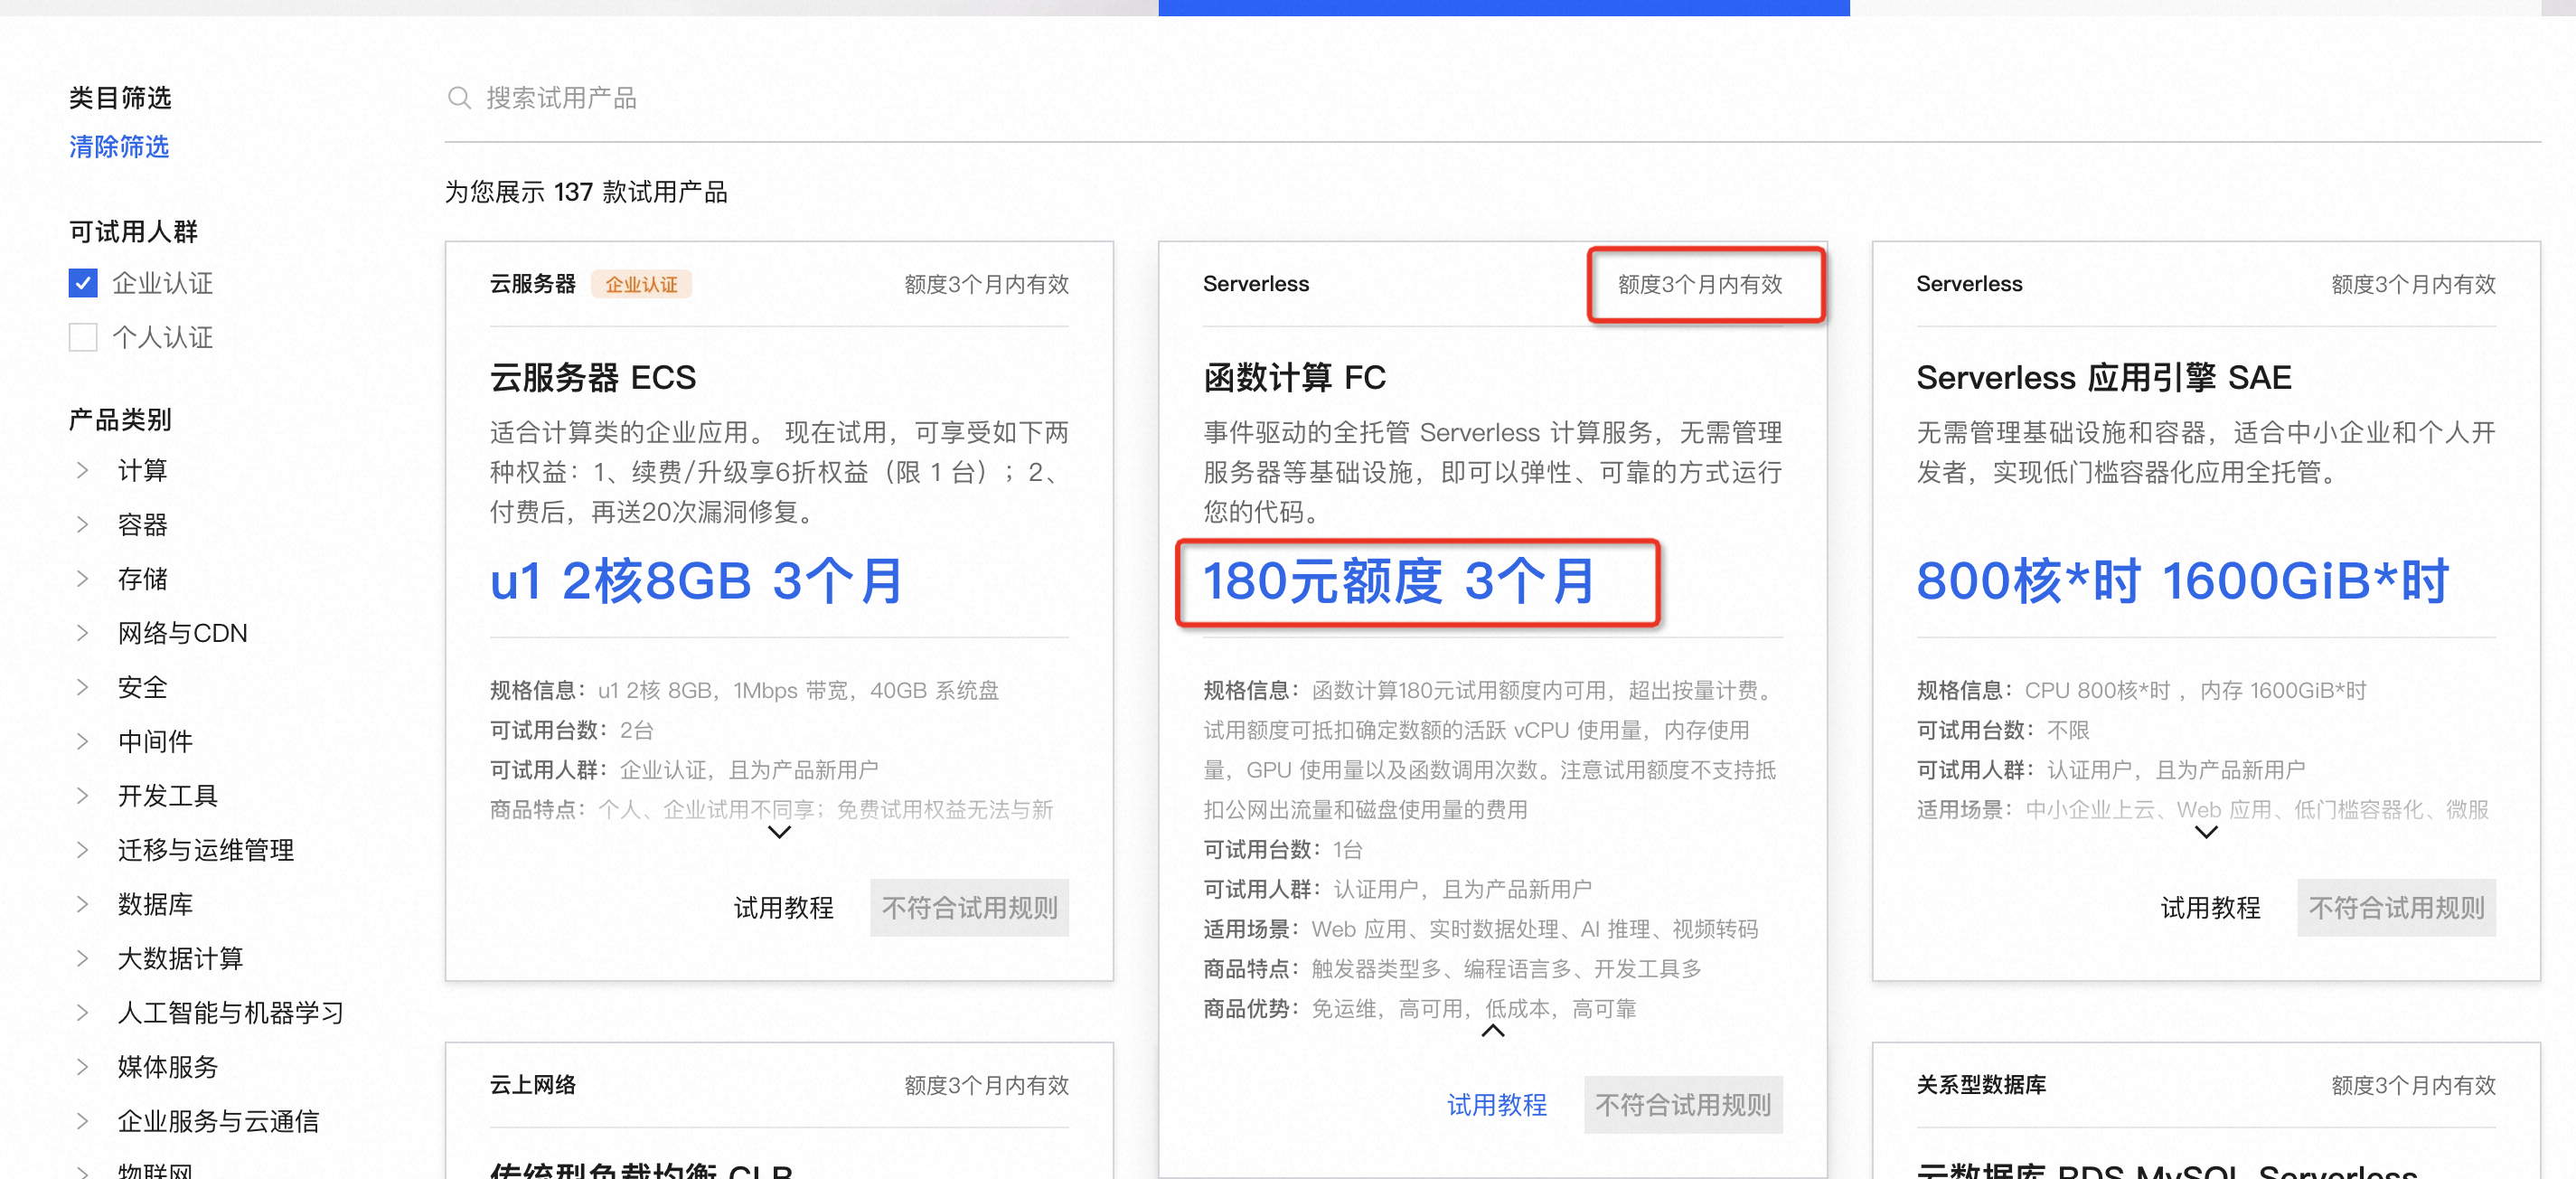Screen dimensions: 2576x1179
Task: Uncheck the 企业认证 checkbox
Action: [x=83, y=284]
